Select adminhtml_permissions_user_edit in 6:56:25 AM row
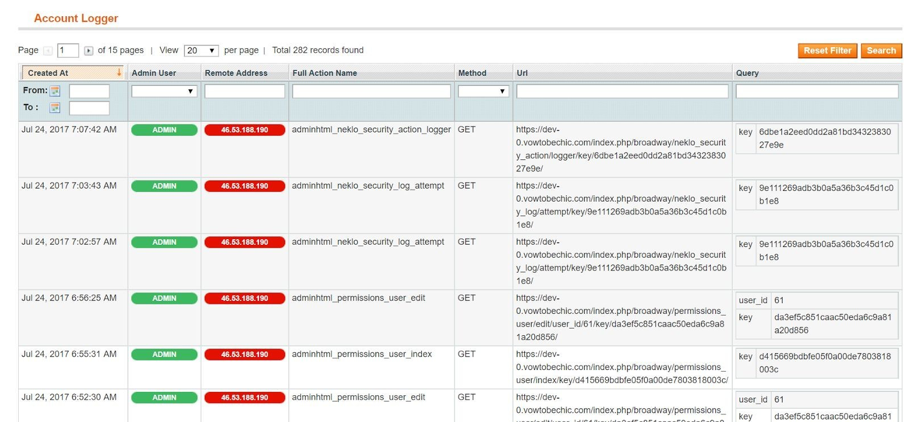 (x=359, y=297)
